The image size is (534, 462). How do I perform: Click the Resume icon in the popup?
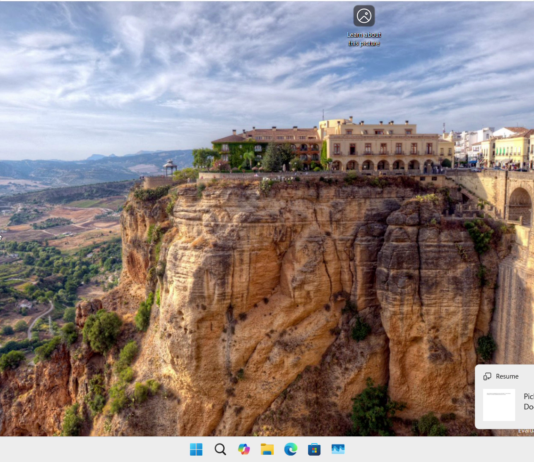(x=487, y=376)
